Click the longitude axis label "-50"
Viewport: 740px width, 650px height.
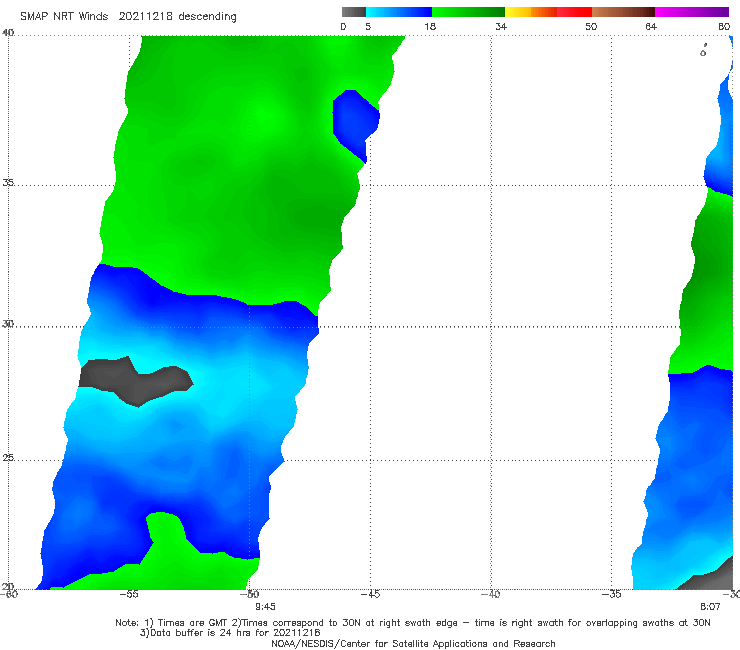250,594
